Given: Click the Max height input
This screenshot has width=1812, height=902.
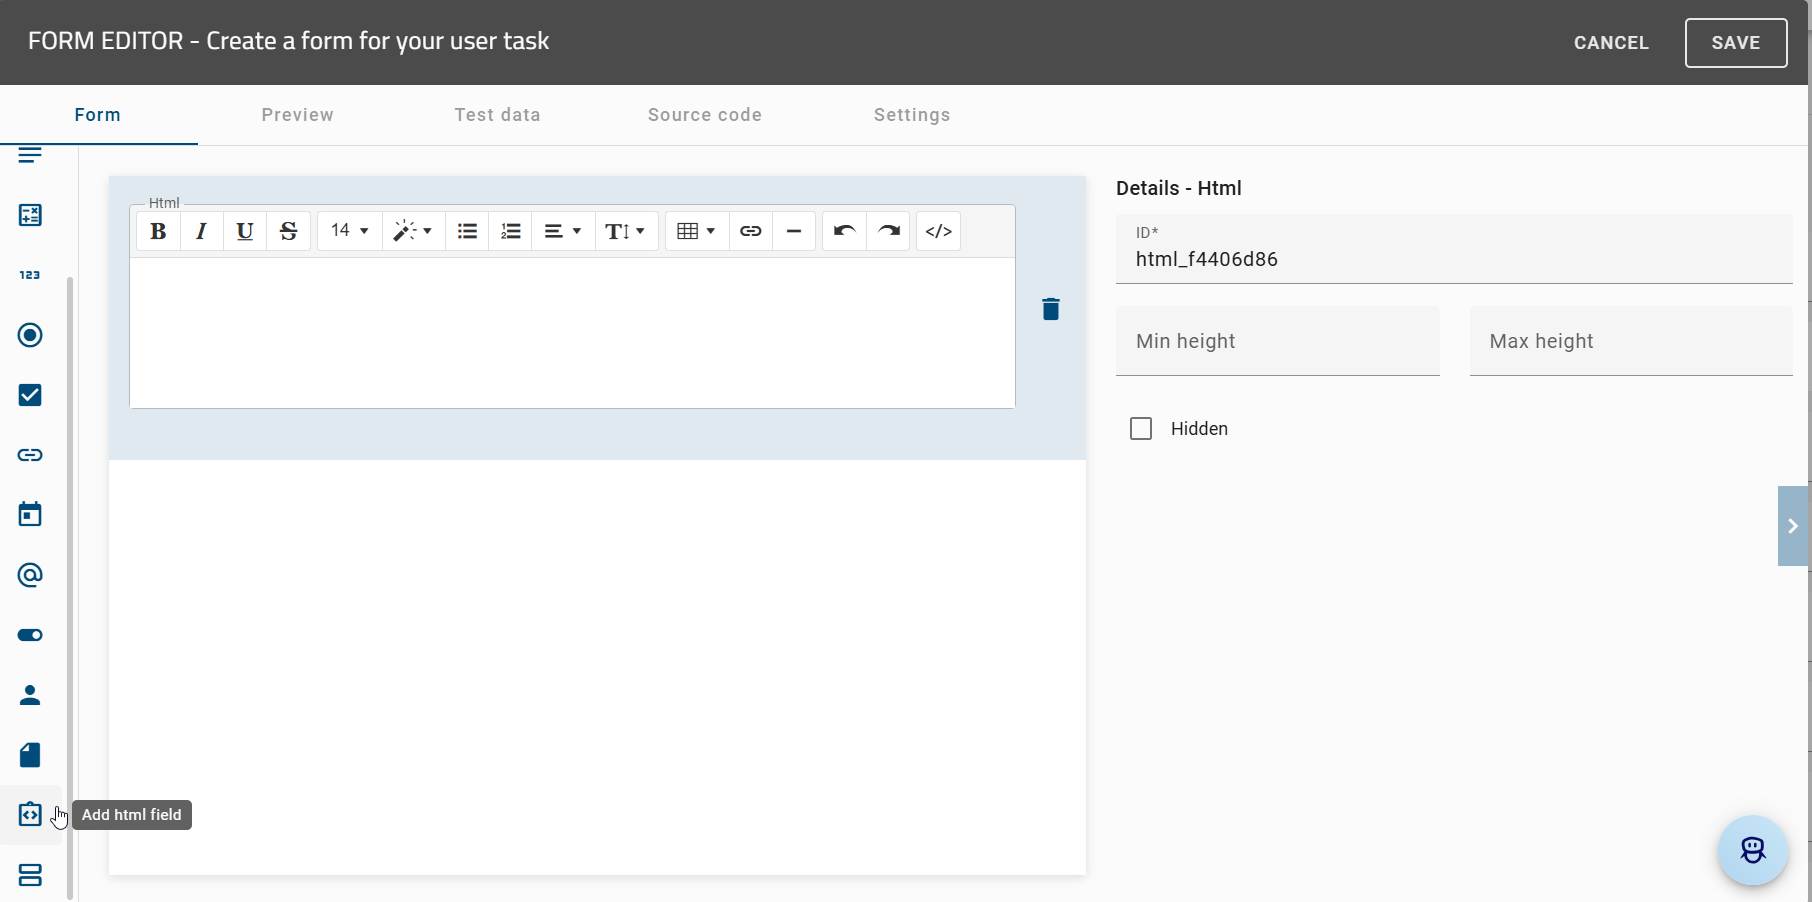Looking at the screenshot, I should point(1631,341).
